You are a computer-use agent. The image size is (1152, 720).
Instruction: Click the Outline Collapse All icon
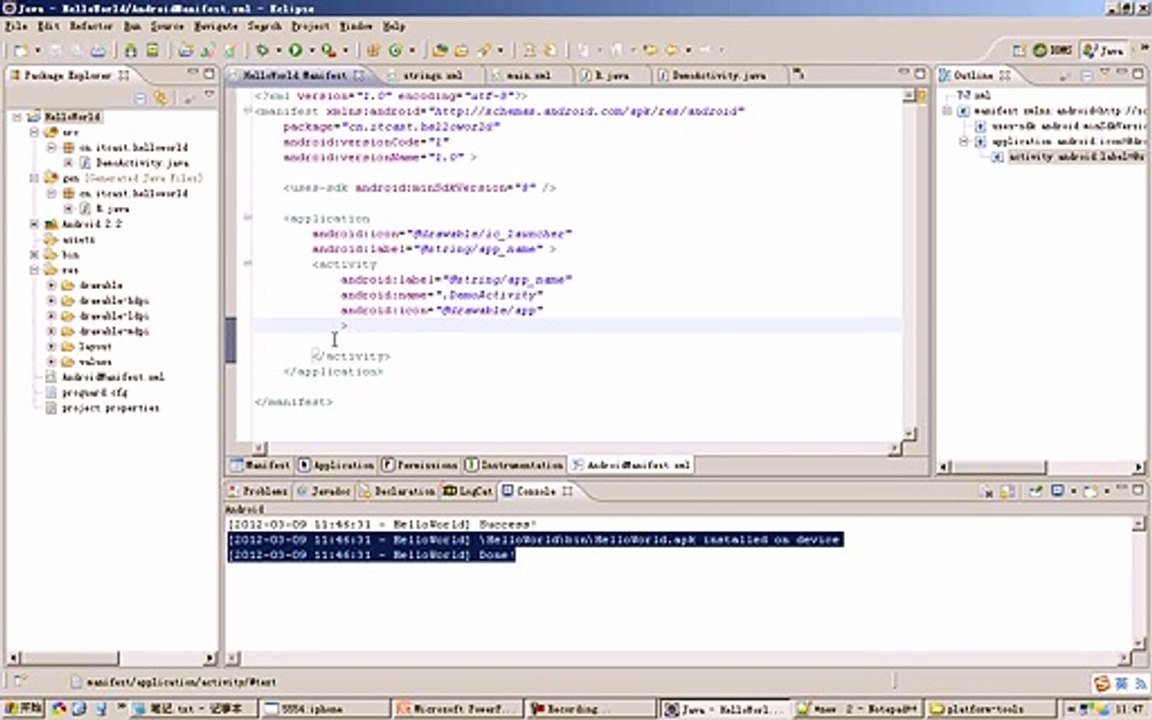coord(1087,75)
